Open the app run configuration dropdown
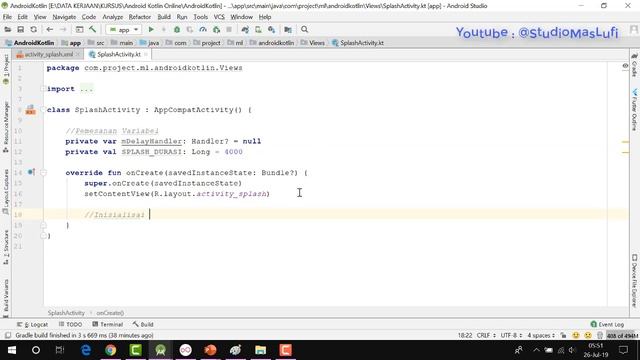Screen dimensions: 640x360 point(124,29)
